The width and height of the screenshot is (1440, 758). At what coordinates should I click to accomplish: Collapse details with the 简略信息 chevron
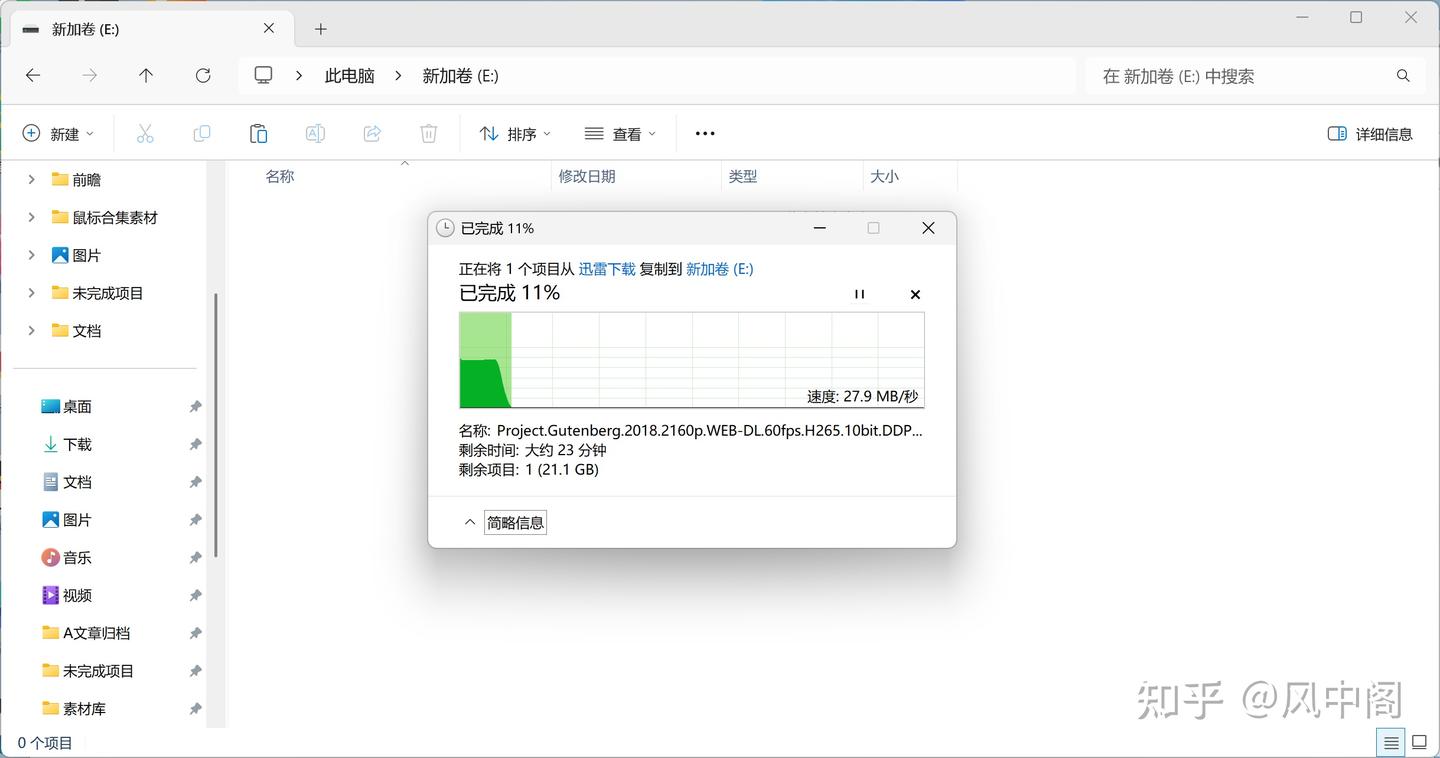pyautogui.click(x=470, y=522)
